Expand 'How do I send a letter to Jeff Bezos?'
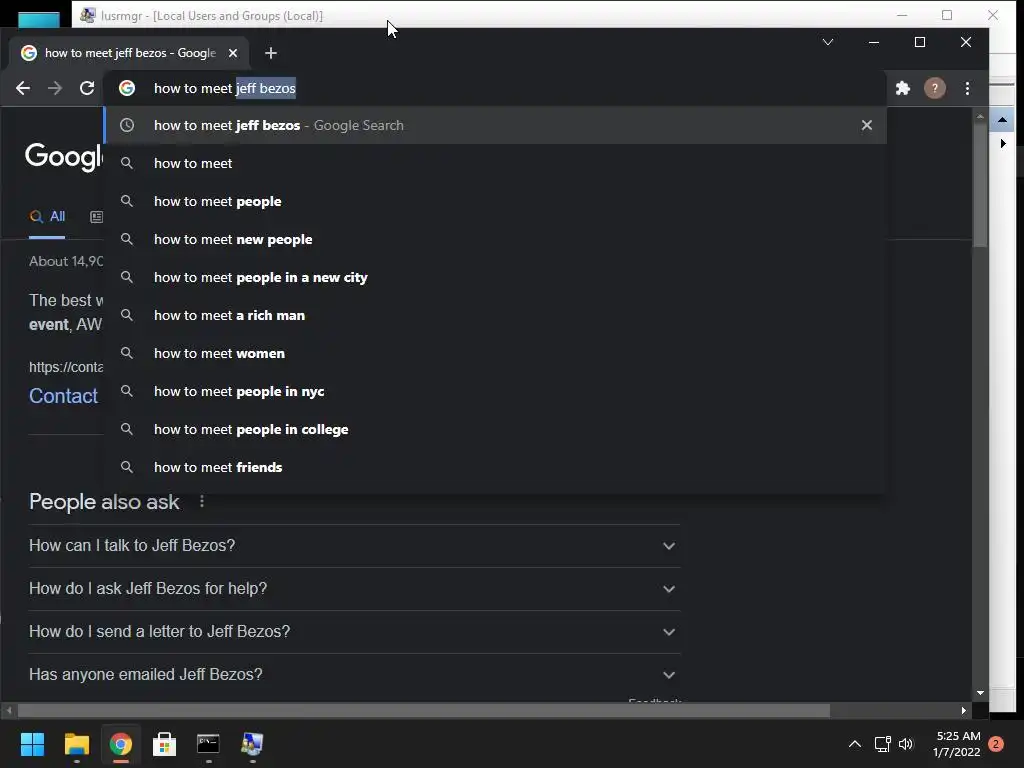 click(x=354, y=632)
